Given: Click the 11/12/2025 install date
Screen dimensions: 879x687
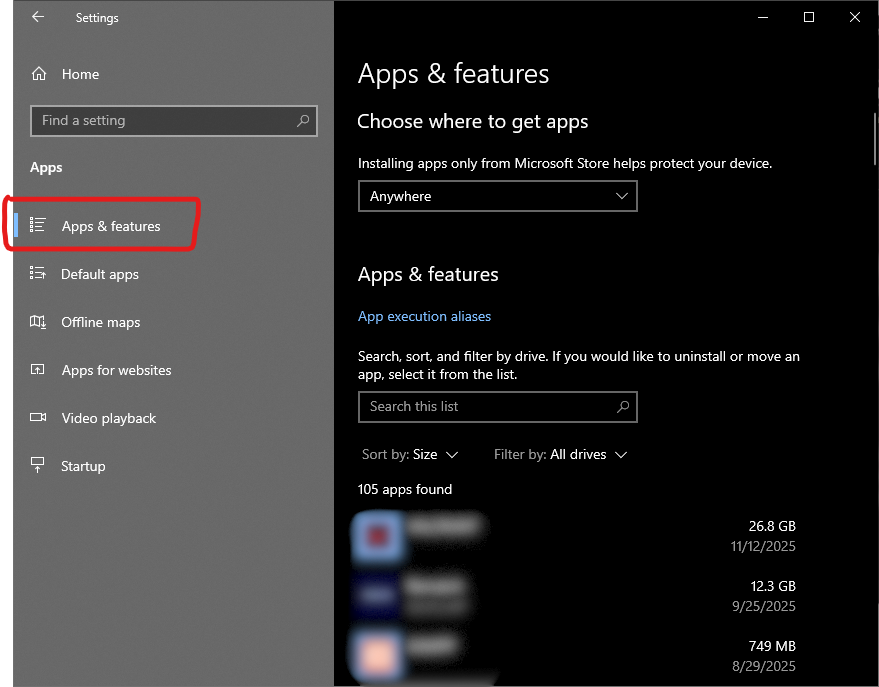Looking at the screenshot, I should (x=763, y=546).
